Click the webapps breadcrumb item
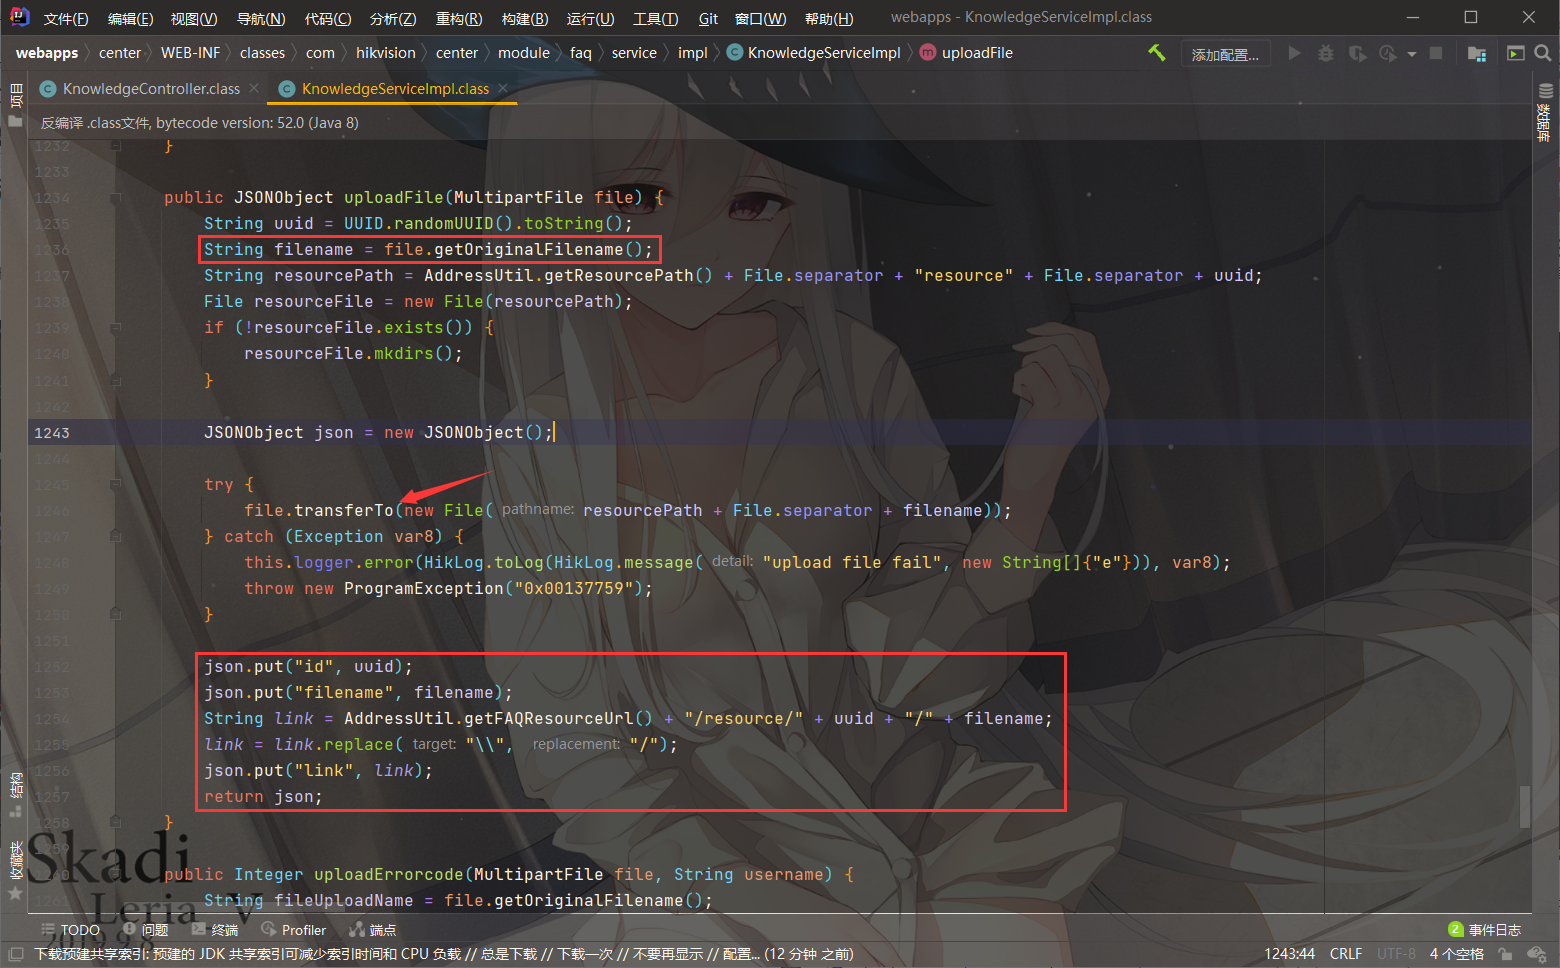 tap(47, 53)
